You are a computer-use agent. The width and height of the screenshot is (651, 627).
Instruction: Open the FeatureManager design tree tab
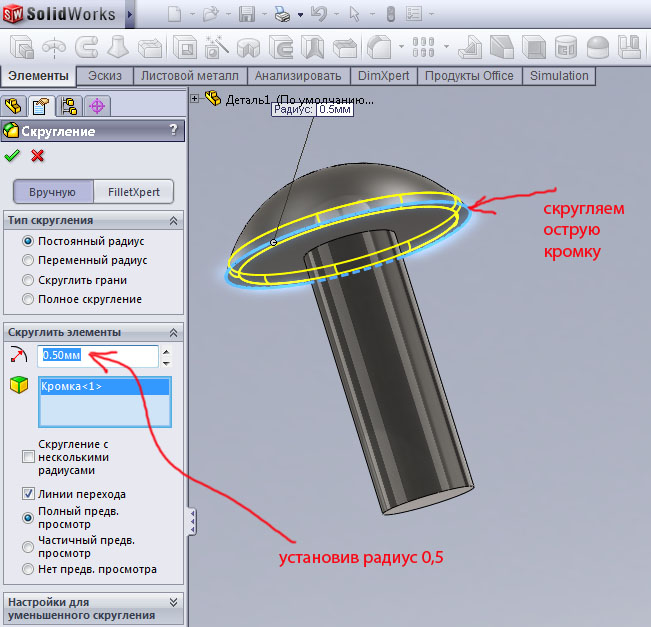click(x=14, y=106)
